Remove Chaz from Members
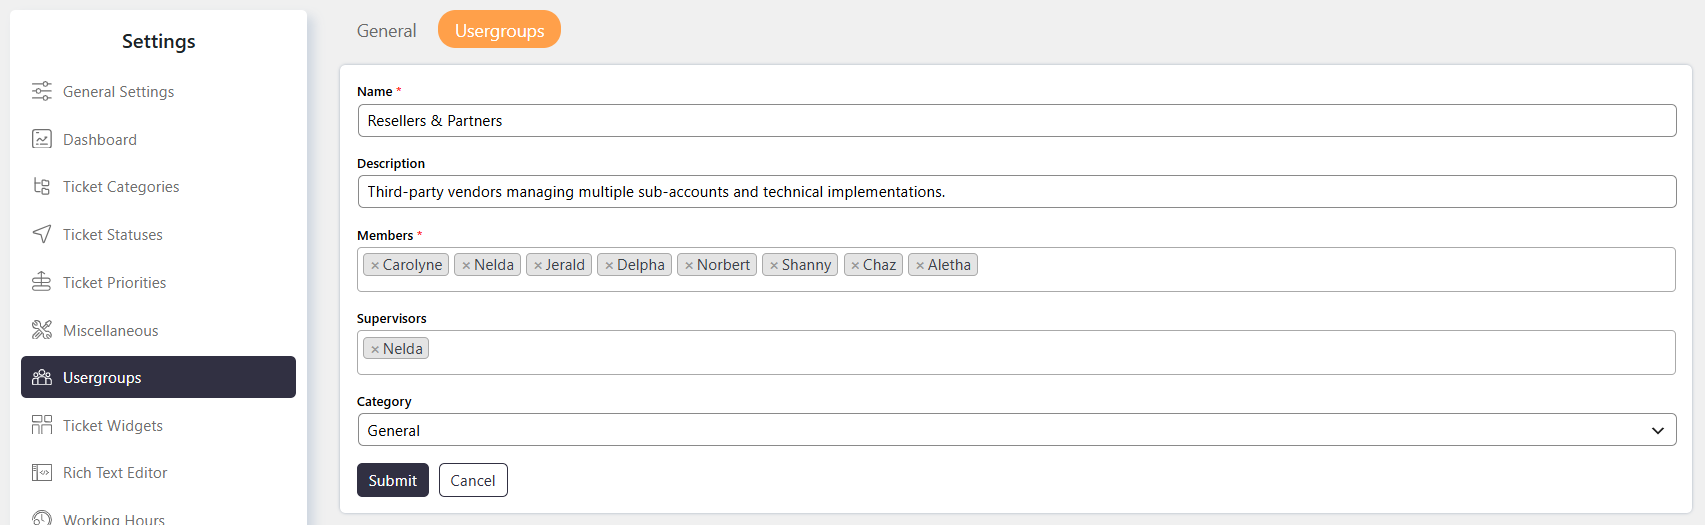 pos(855,265)
